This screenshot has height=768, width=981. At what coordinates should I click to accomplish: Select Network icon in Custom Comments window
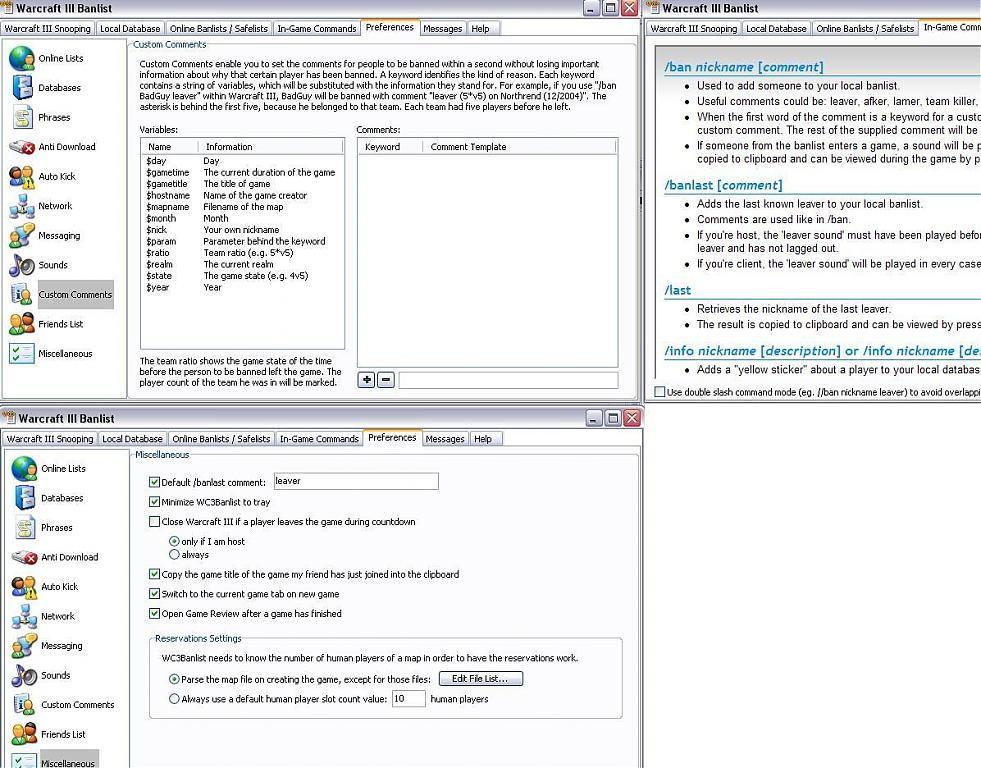coord(22,206)
